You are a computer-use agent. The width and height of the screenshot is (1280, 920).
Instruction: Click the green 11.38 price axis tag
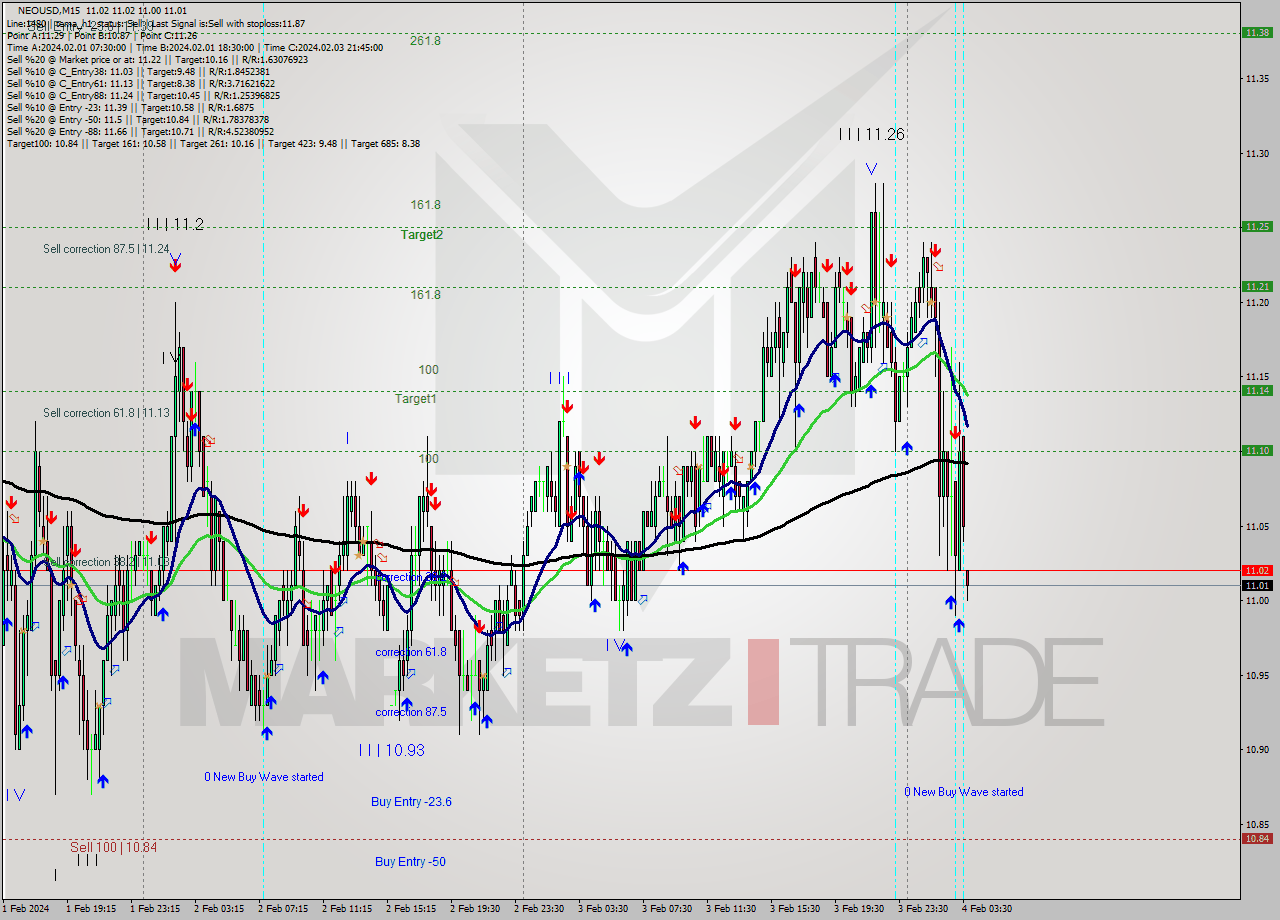click(1258, 33)
